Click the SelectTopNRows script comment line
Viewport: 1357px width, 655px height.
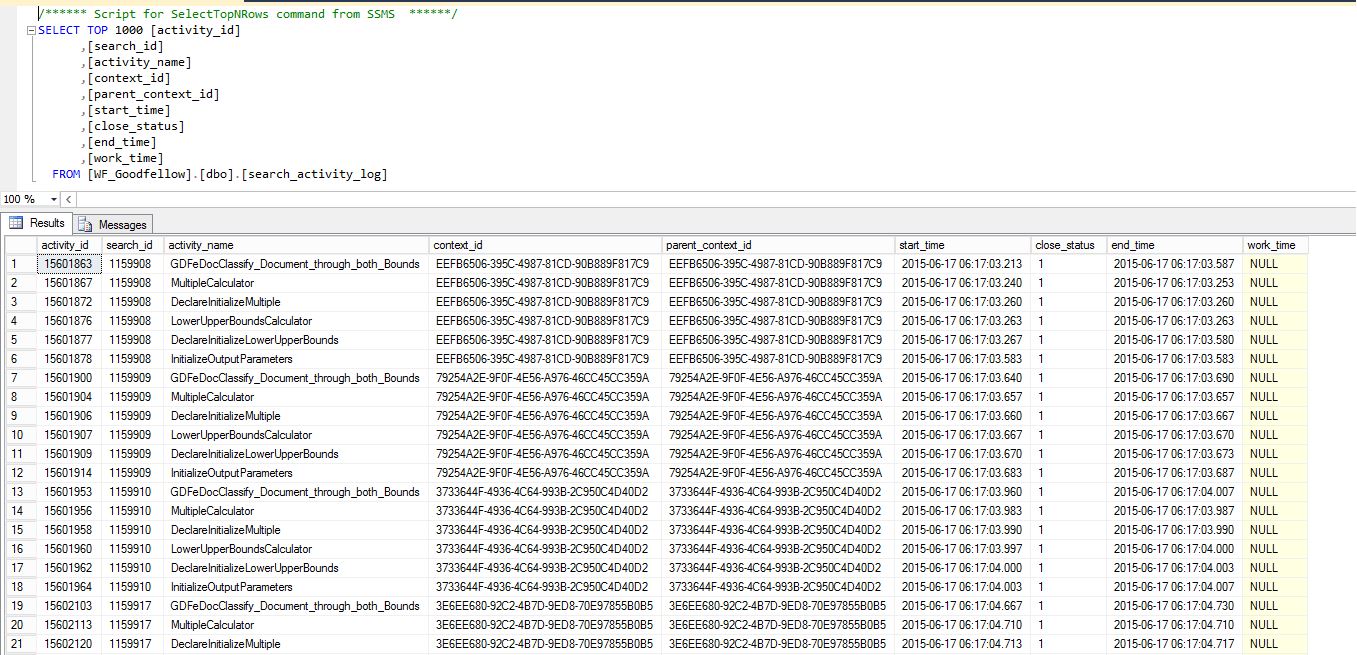248,14
